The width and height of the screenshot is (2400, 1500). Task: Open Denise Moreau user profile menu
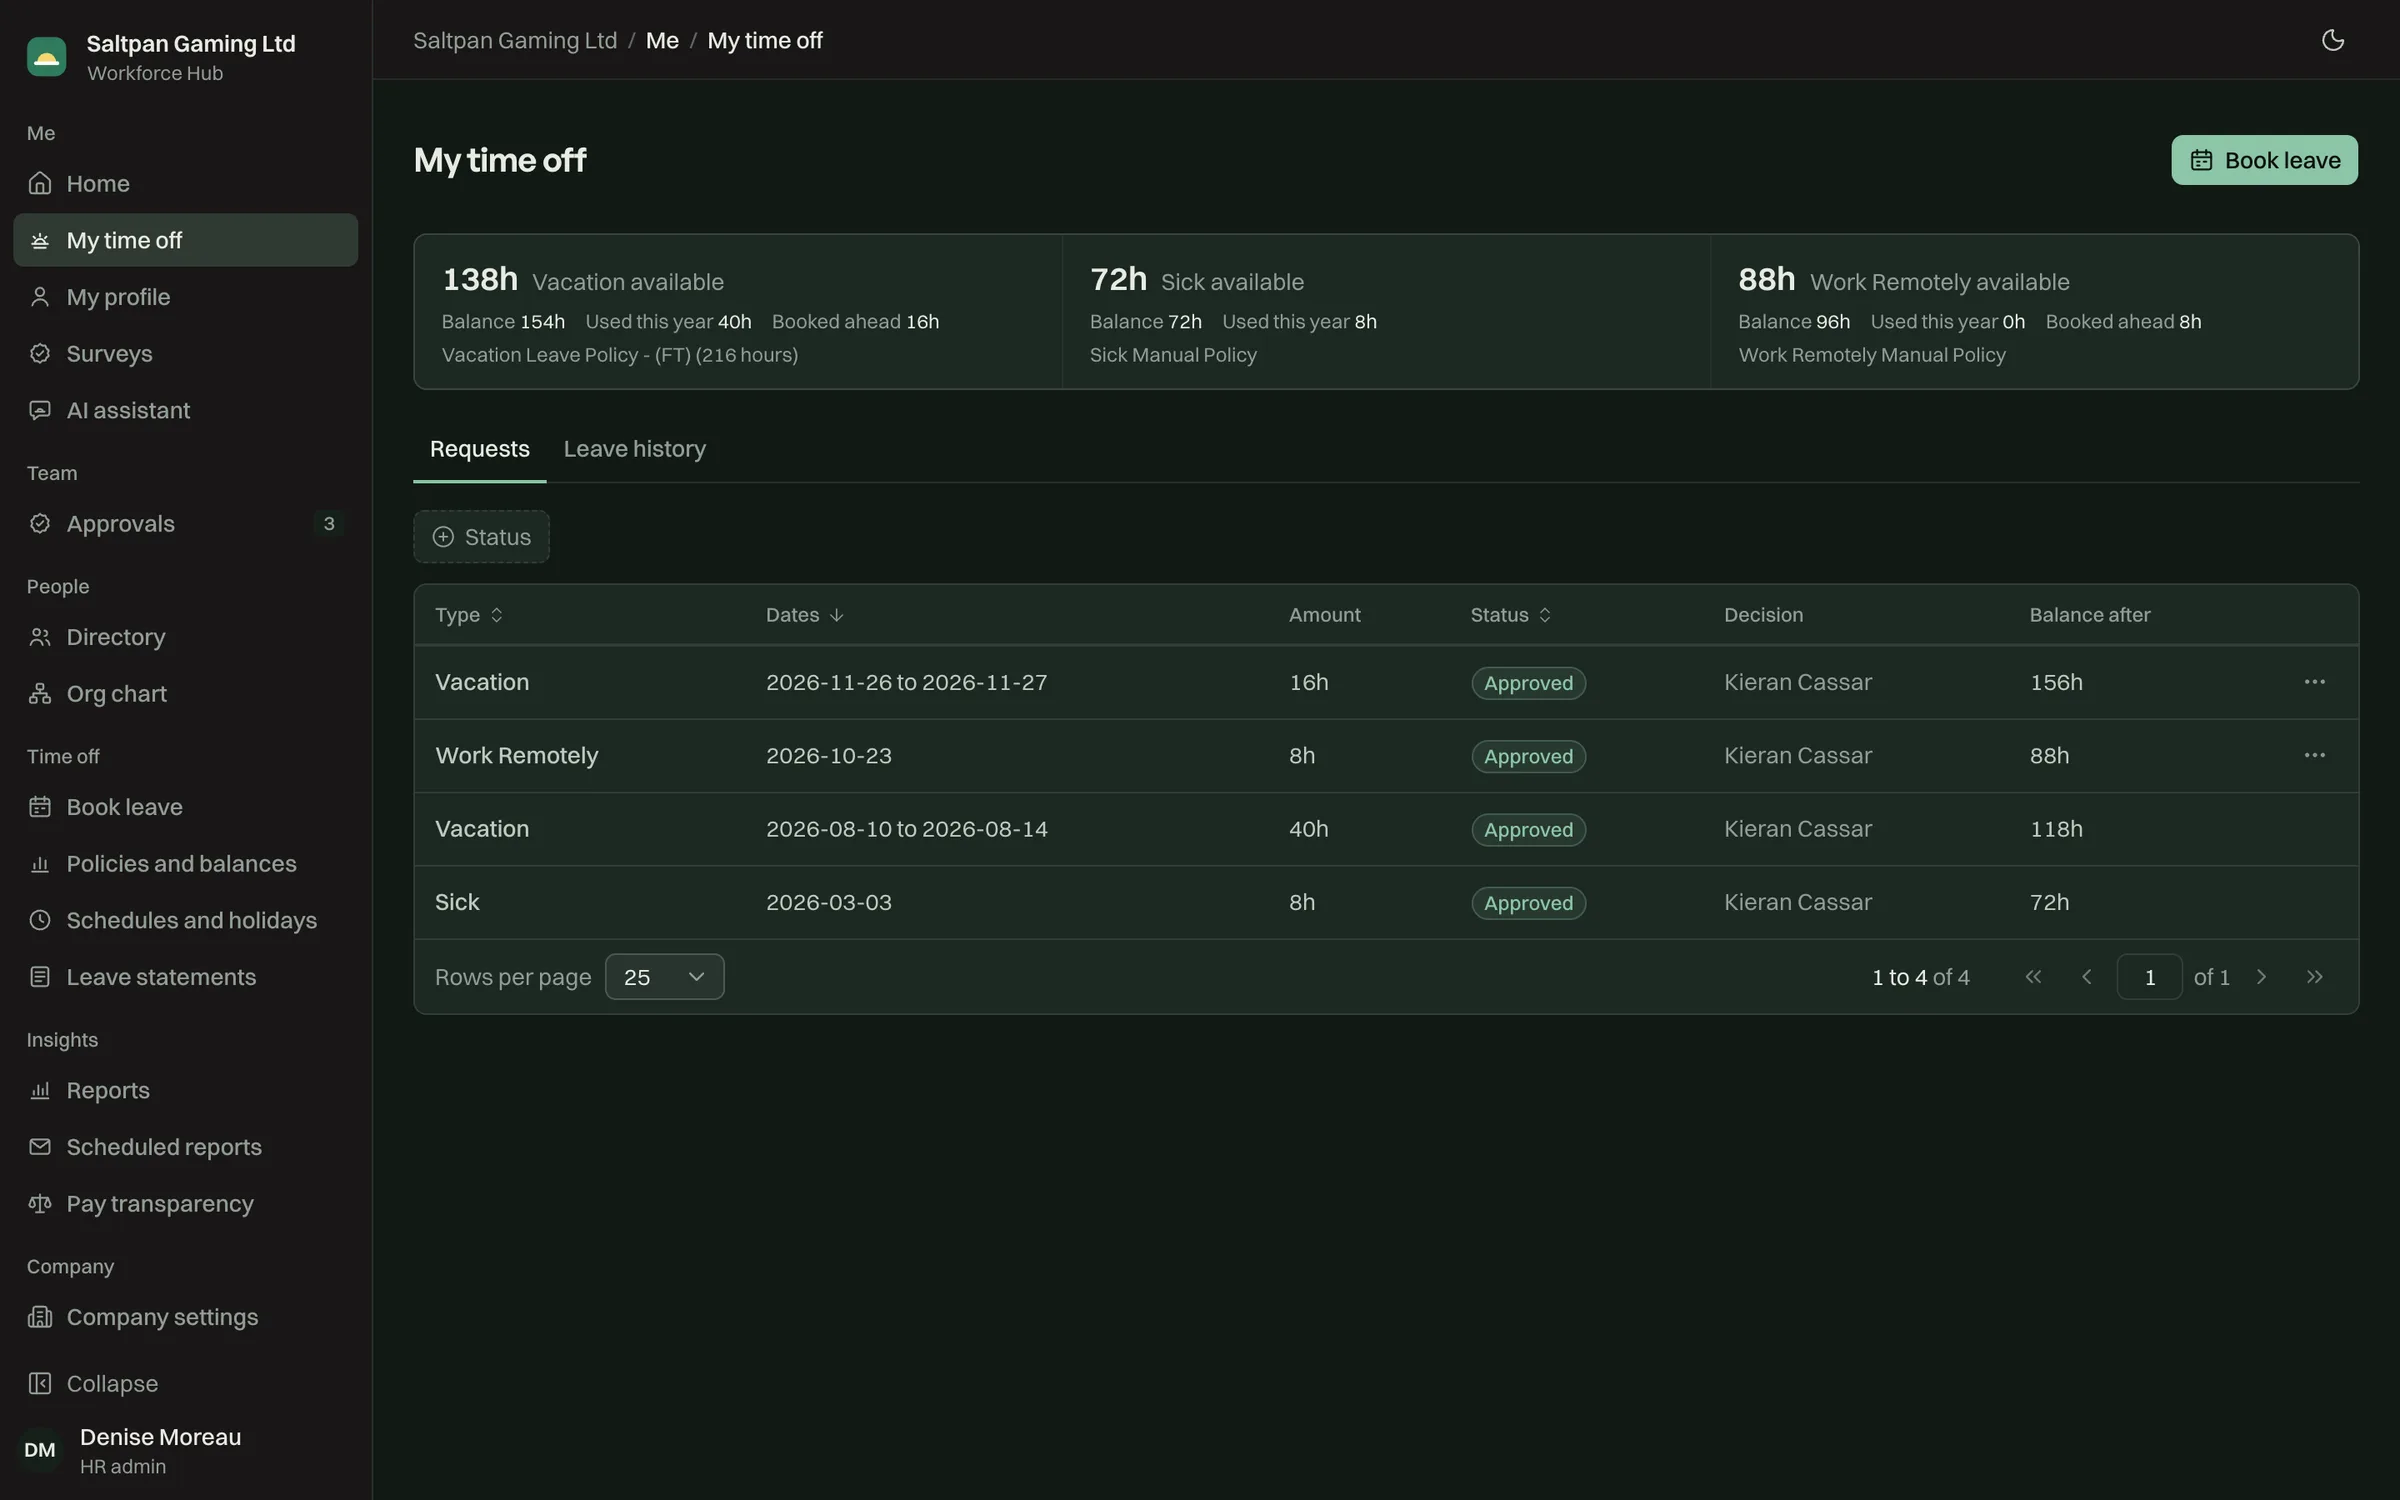[186, 1450]
